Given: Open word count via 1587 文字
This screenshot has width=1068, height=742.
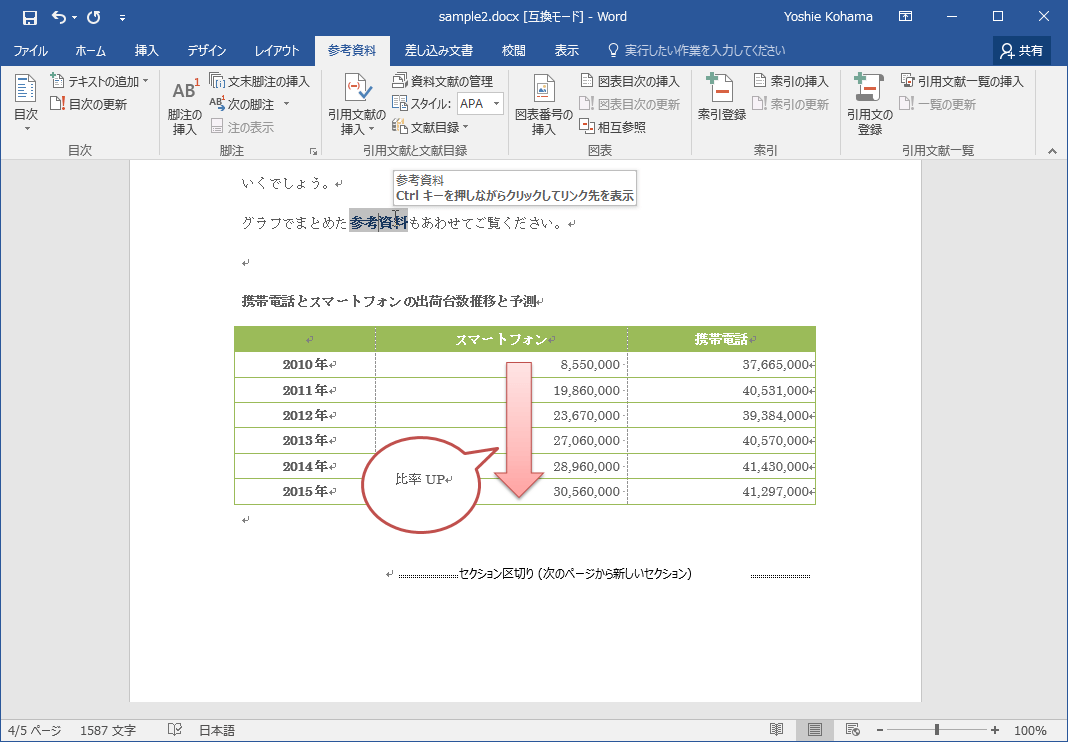Looking at the screenshot, I should pos(108,730).
